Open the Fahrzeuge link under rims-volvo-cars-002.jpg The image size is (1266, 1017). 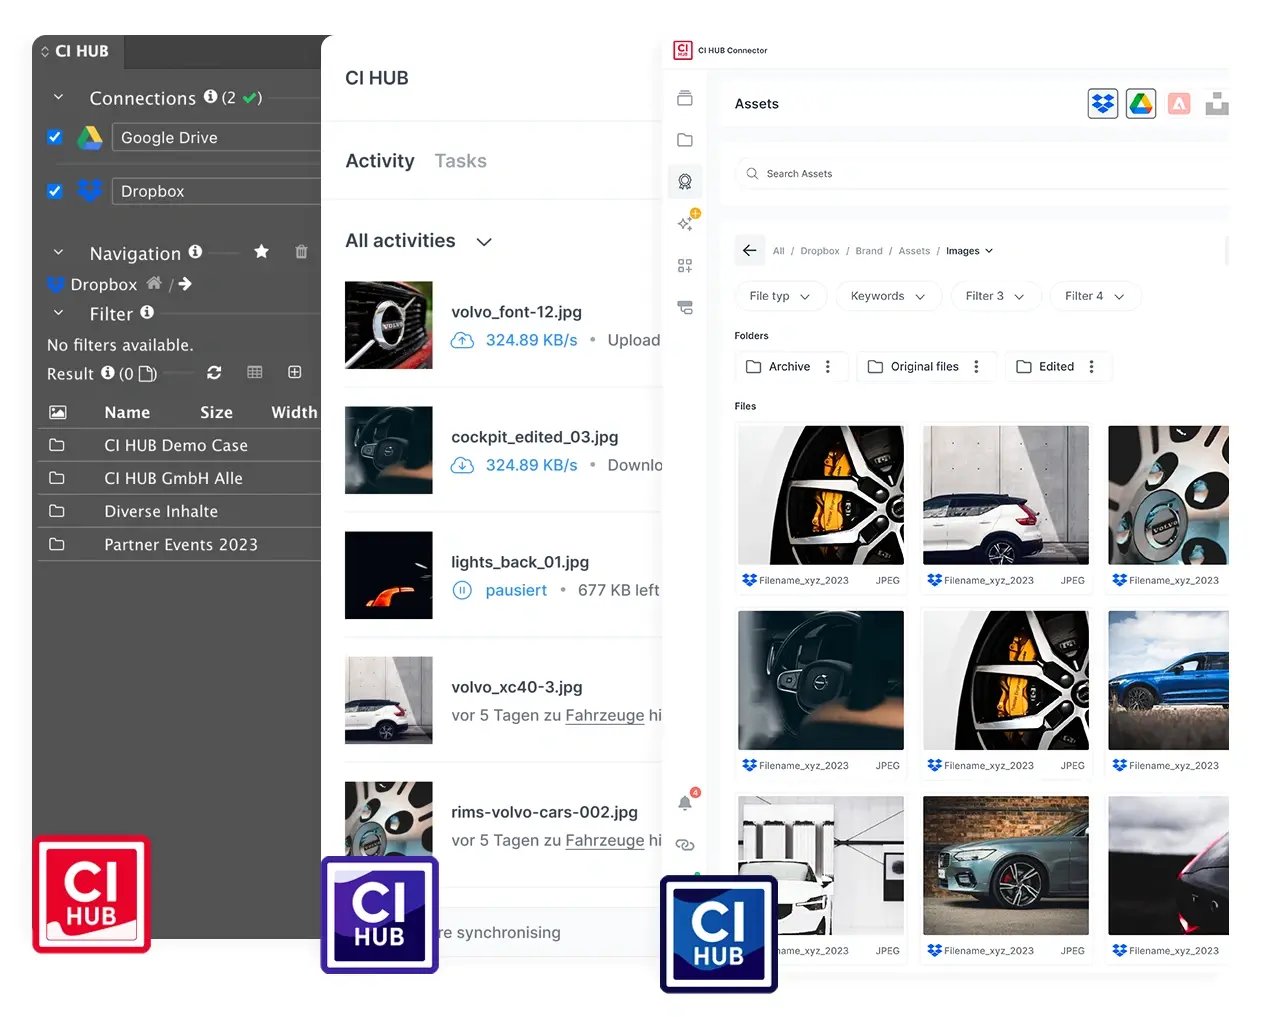605,840
